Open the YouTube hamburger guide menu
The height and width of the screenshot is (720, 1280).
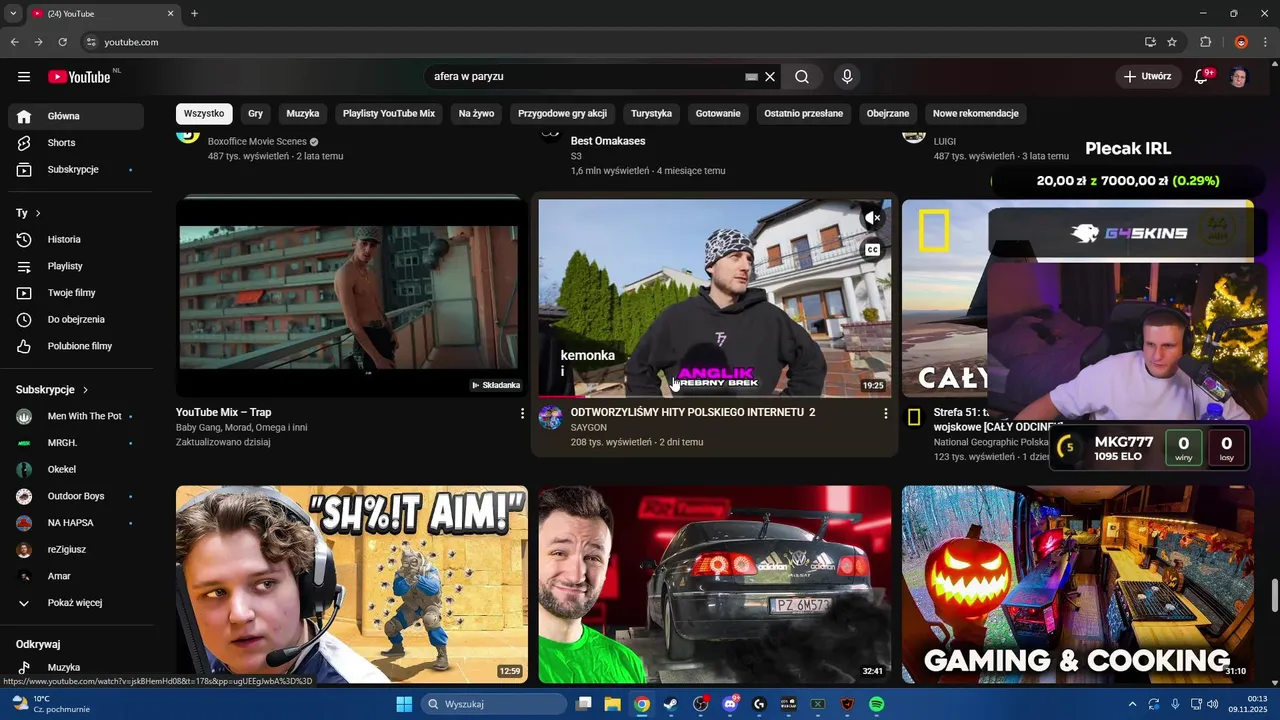tap(24, 77)
